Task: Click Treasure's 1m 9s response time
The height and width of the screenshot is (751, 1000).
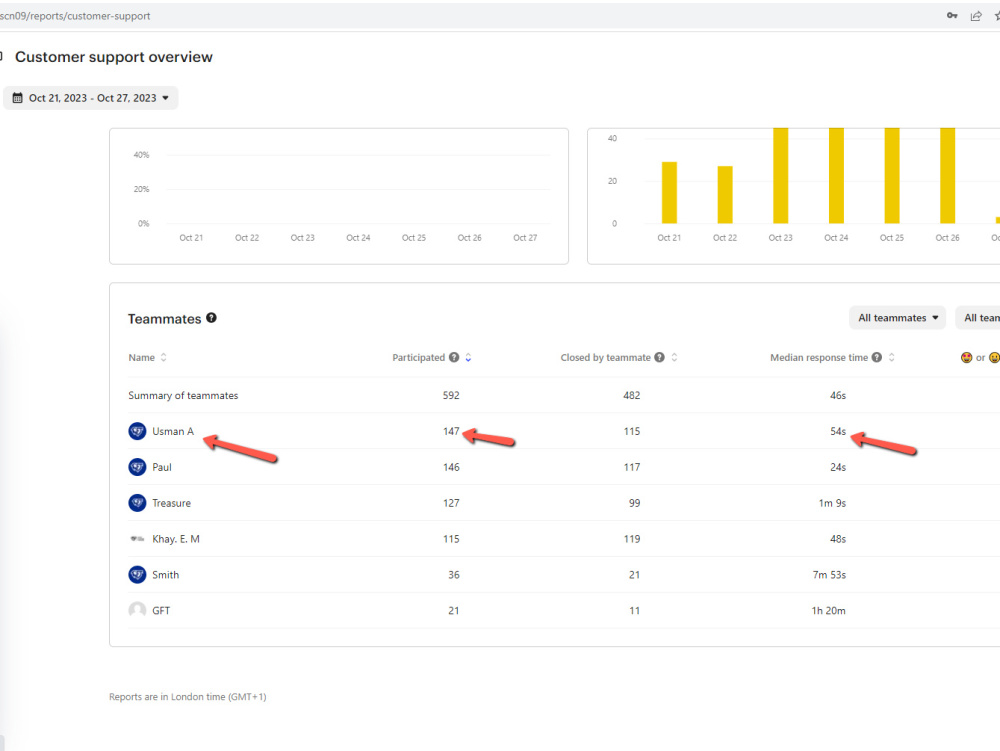Action: point(832,503)
